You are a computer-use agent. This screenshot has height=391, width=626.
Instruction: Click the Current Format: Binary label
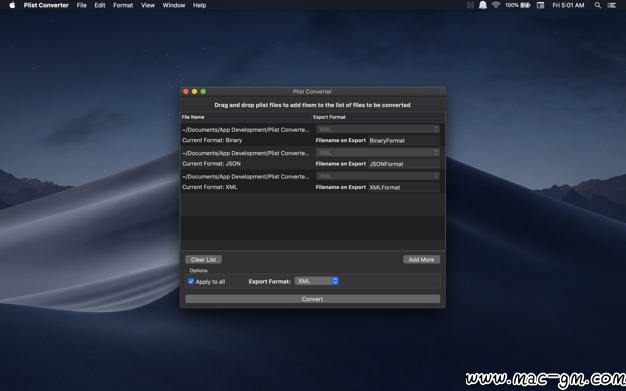212,140
